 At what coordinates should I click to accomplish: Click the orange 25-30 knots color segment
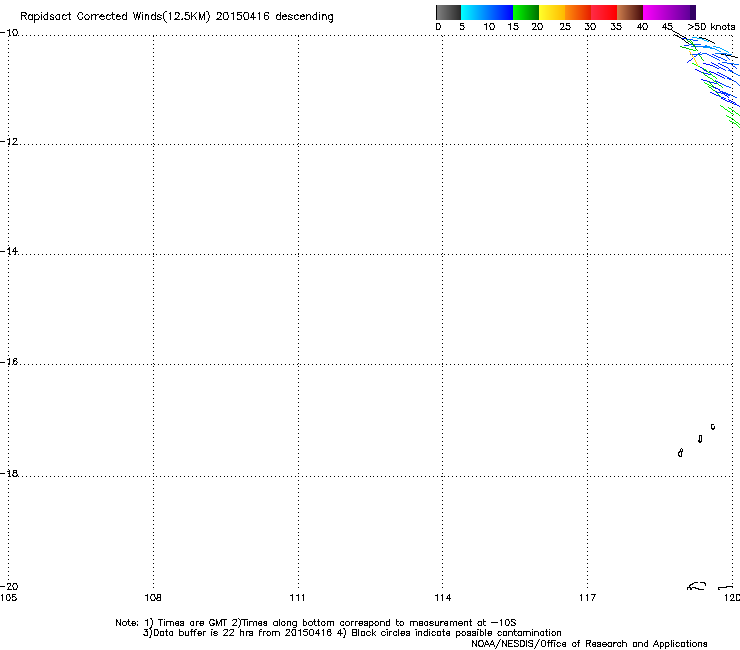coord(578,12)
